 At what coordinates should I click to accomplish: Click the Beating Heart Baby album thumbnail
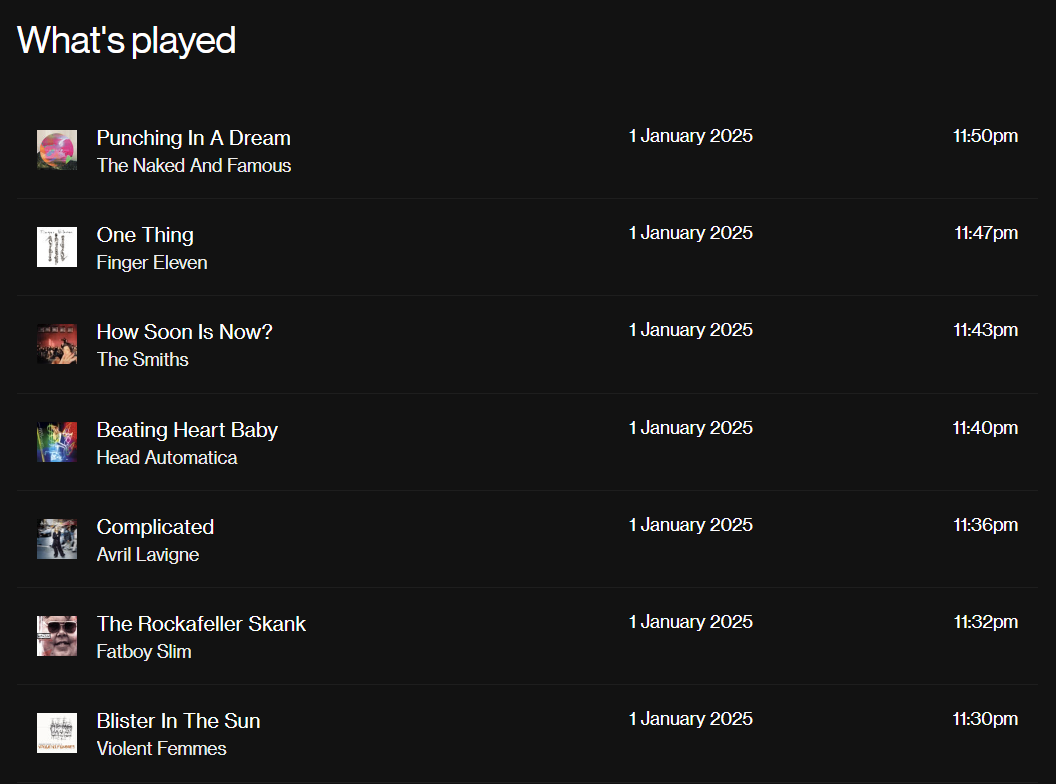click(x=57, y=442)
